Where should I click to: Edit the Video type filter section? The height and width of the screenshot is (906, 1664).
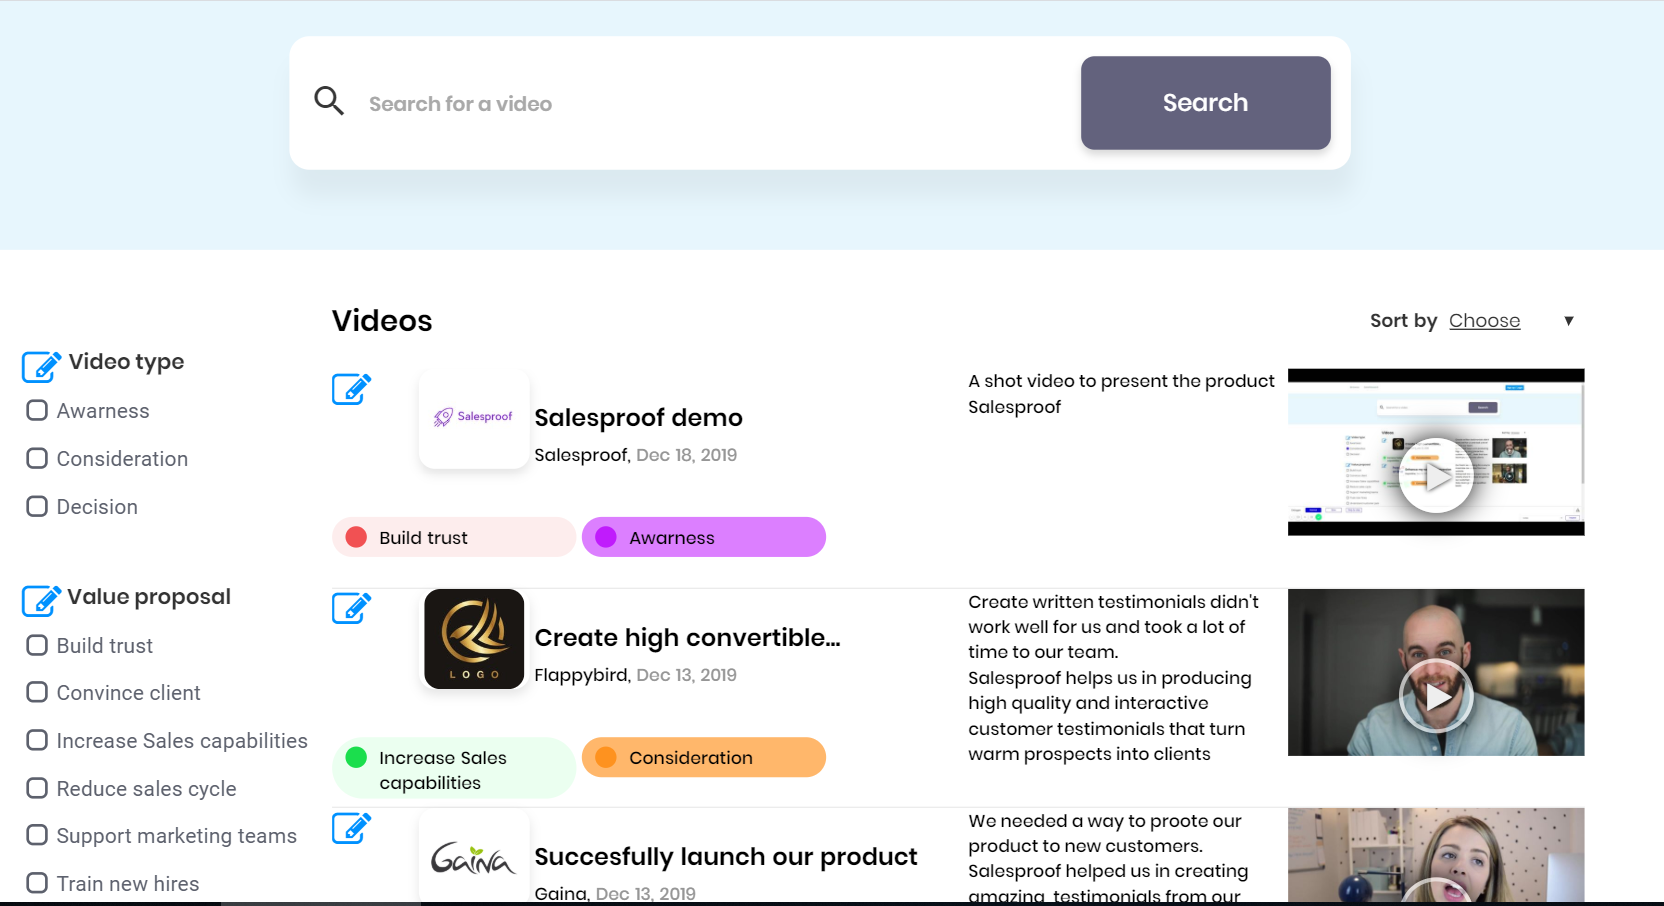[x=41, y=366]
